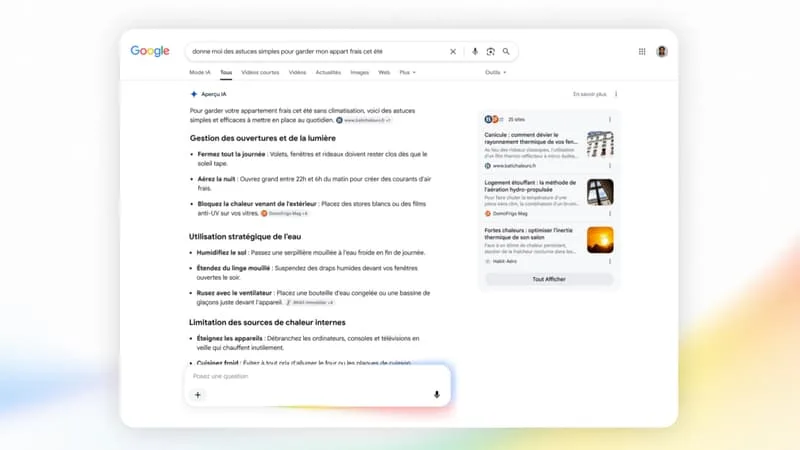800x450 pixels.
Task: Open the Fortes chaleurs inertie thermique article
Action: pos(528,234)
